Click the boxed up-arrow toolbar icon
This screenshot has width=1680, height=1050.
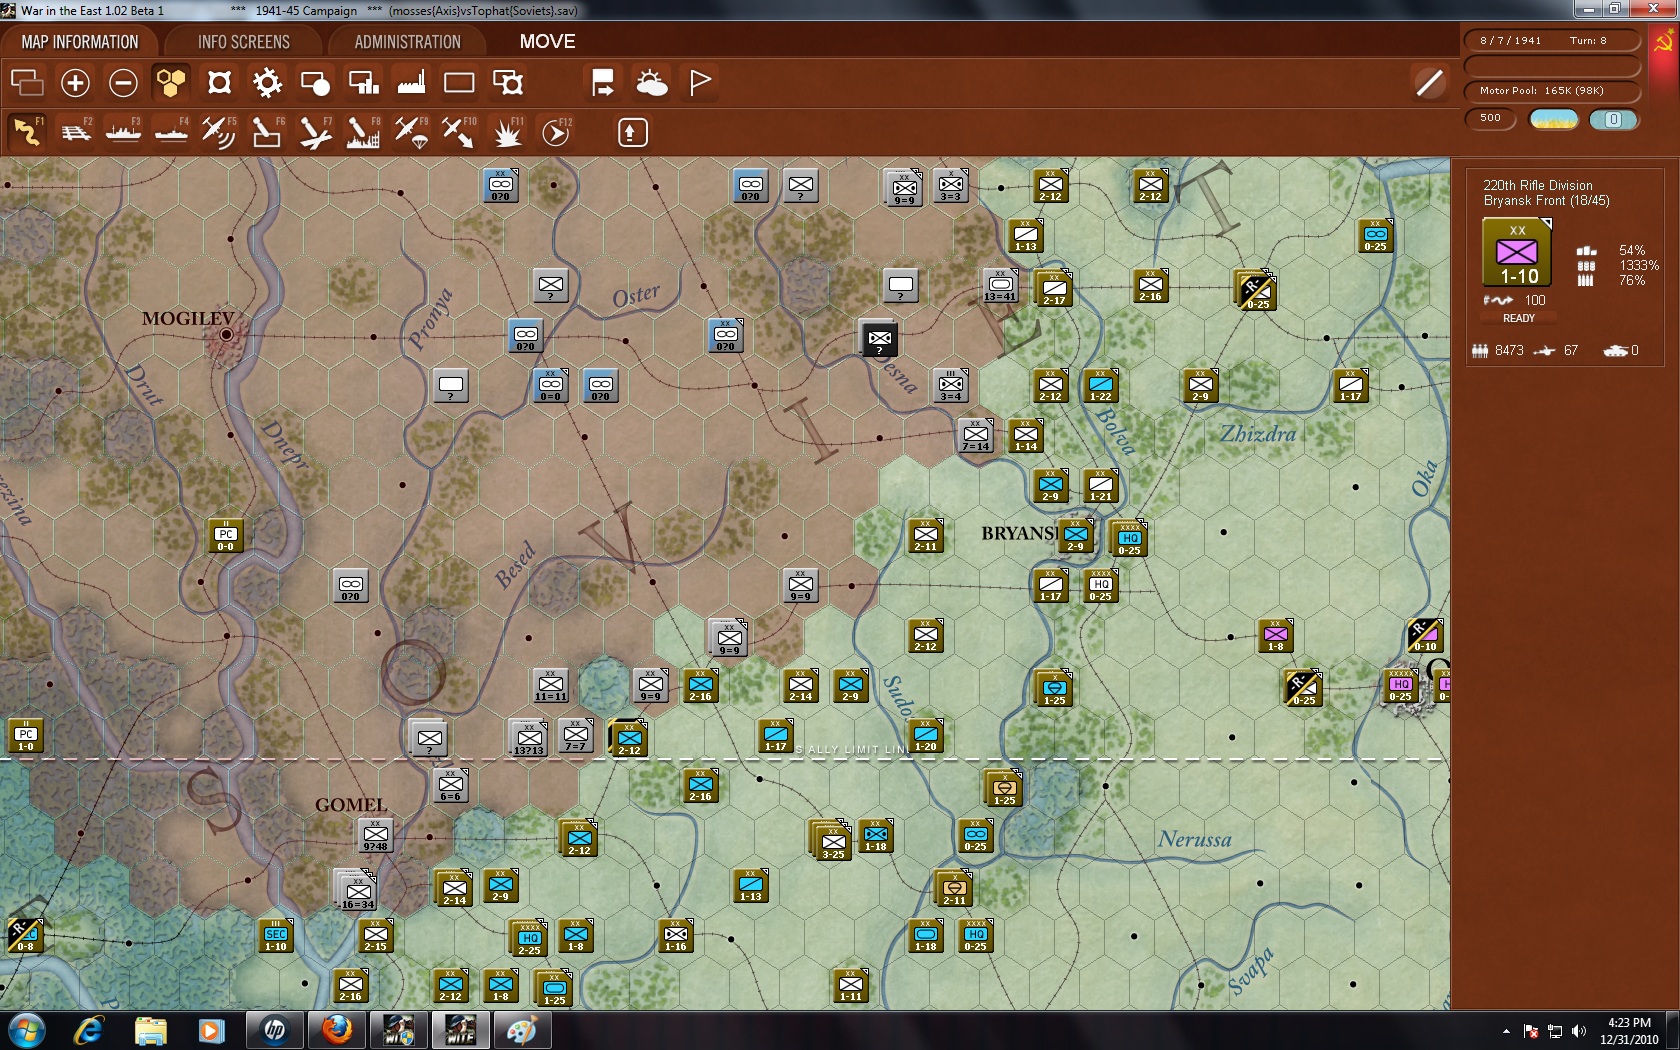coord(632,132)
